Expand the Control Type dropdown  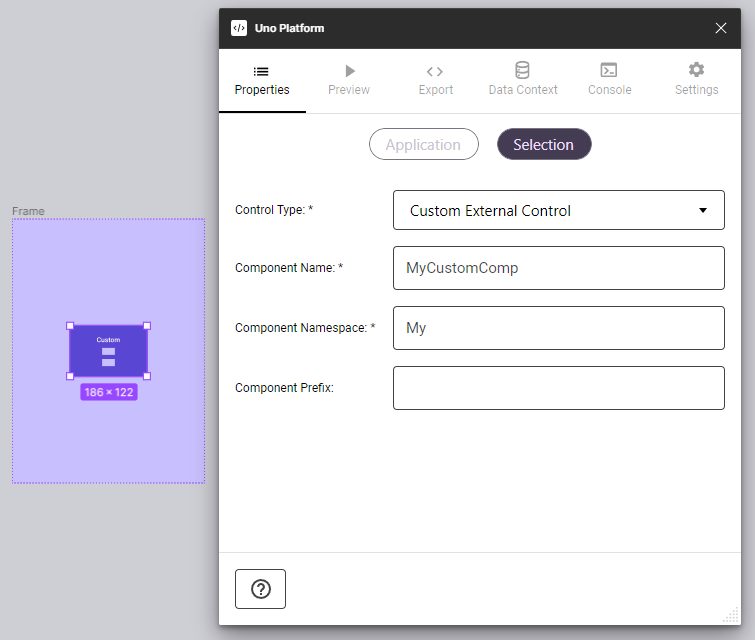click(558, 211)
